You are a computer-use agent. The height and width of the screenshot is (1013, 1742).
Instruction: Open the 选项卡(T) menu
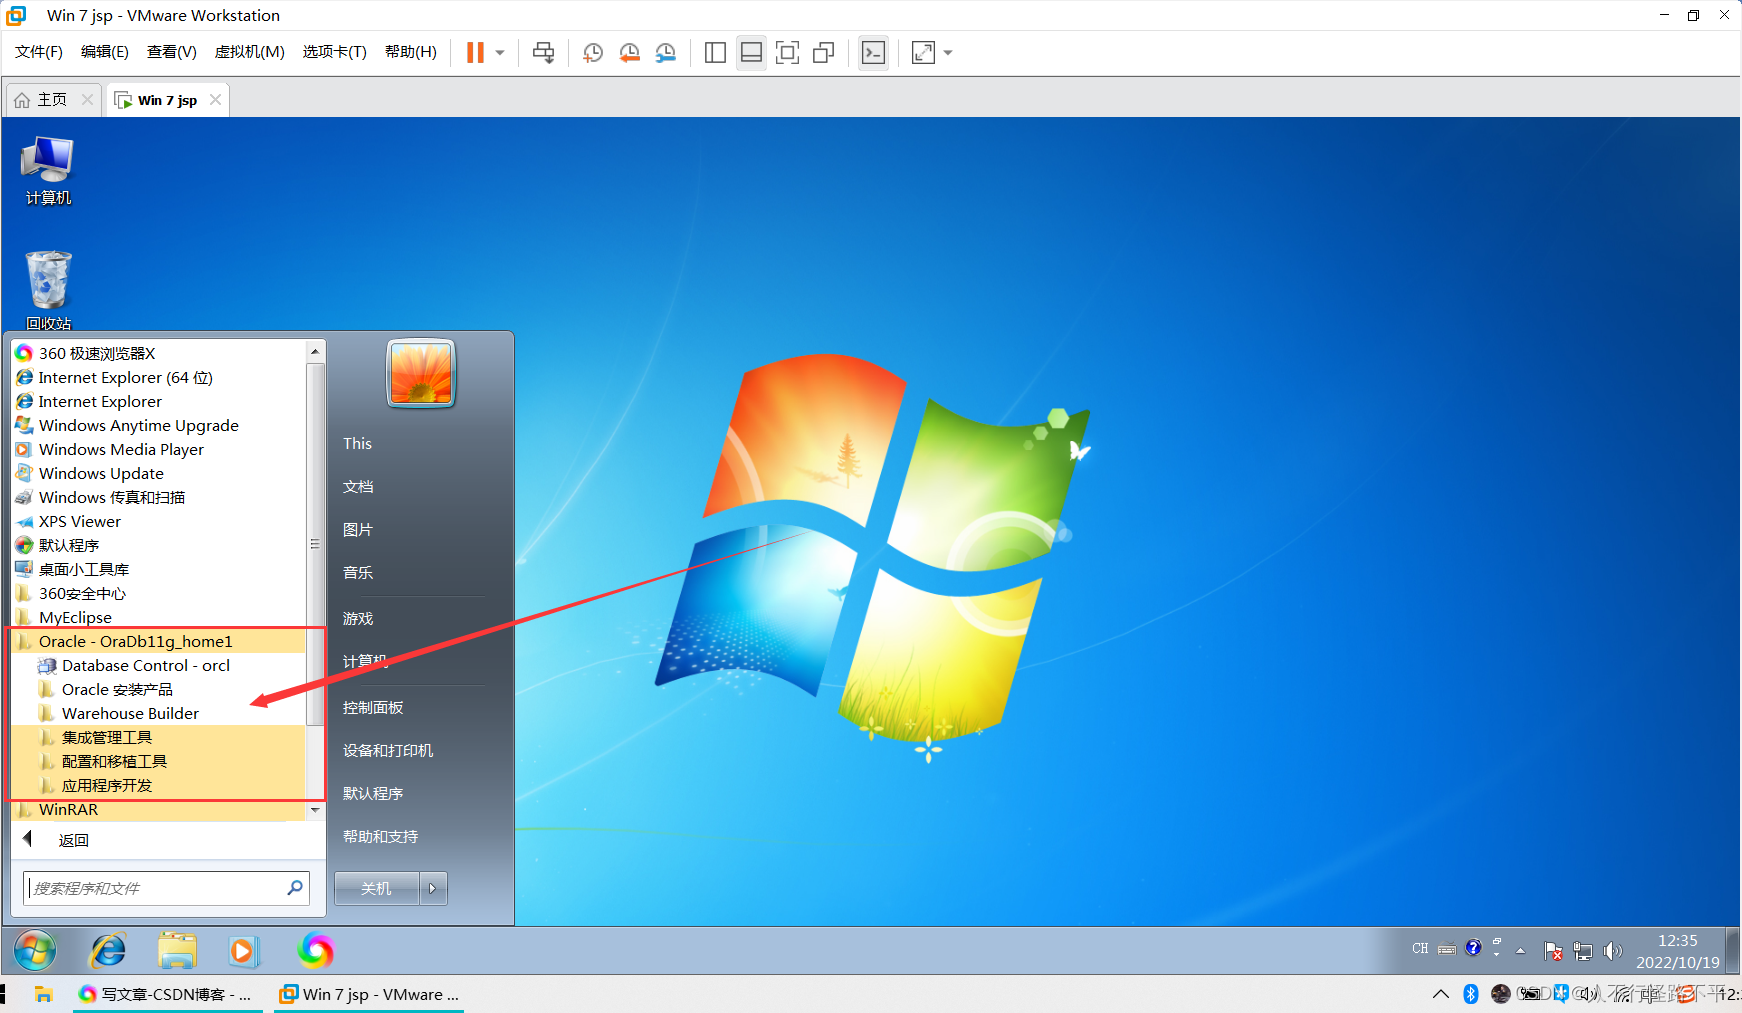coord(335,52)
